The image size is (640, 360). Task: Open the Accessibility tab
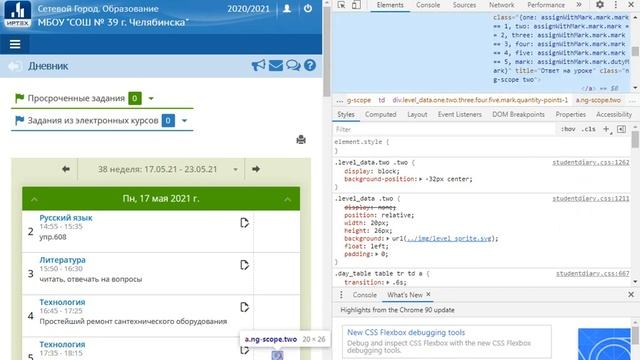(x=614, y=115)
